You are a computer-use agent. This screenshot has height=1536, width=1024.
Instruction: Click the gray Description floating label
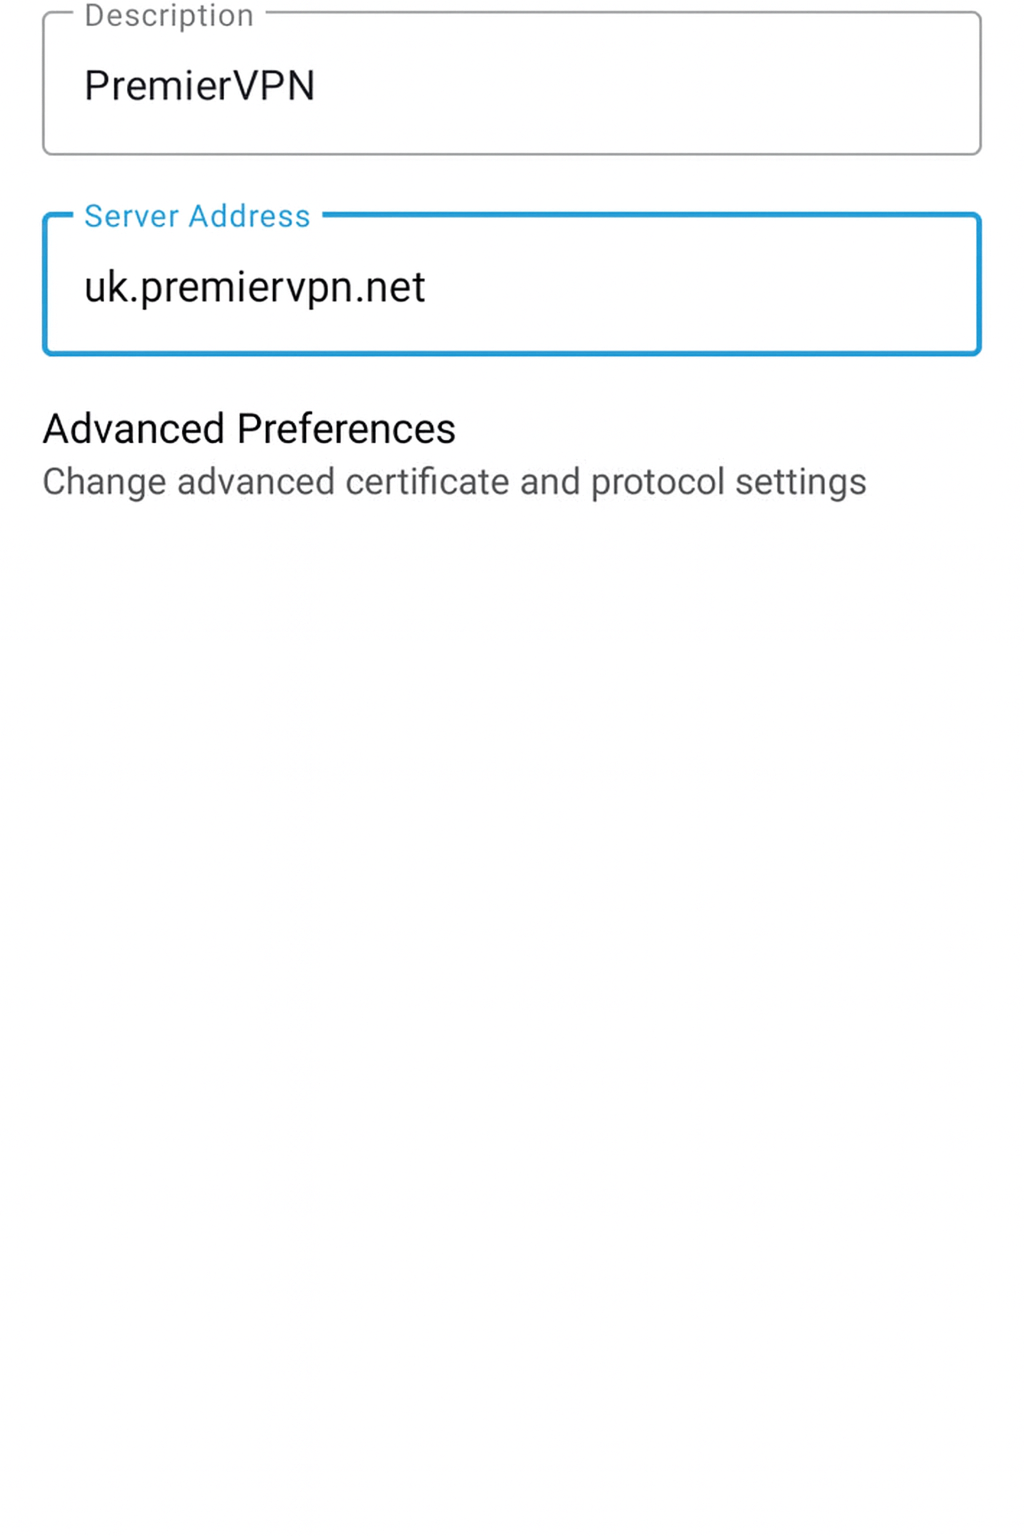(169, 15)
